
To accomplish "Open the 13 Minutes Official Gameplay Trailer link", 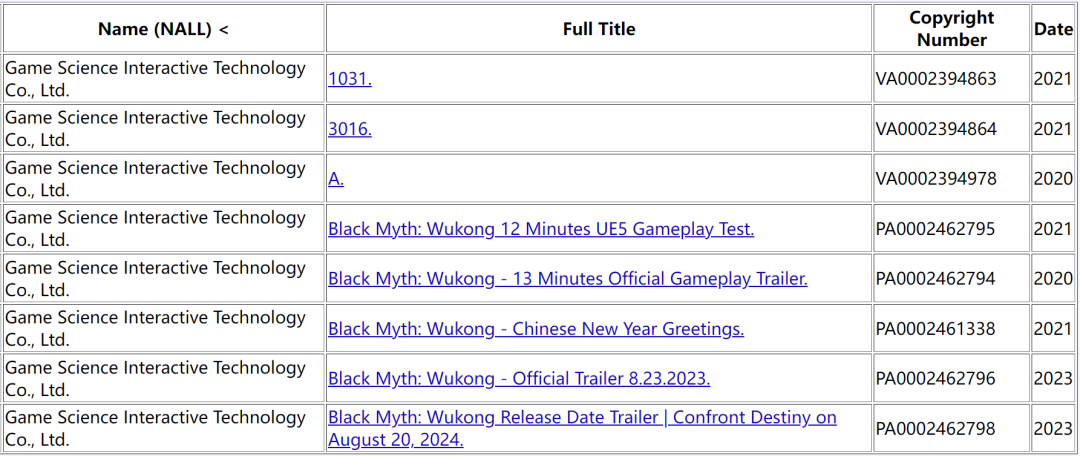I will (x=567, y=279).
